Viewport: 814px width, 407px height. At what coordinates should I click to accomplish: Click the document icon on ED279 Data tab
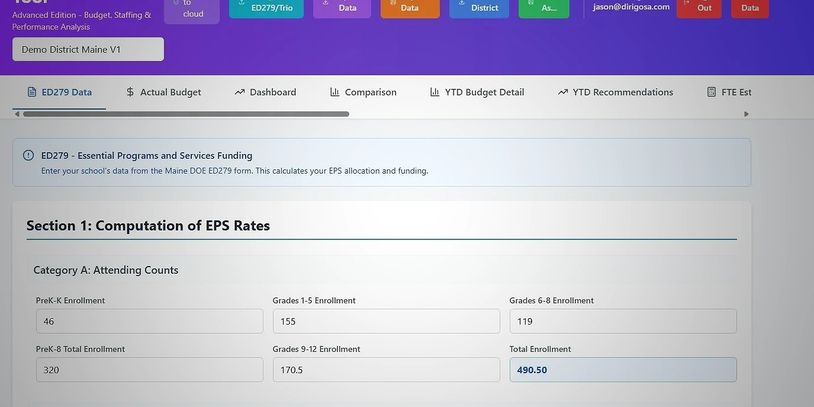click(32, 92)
